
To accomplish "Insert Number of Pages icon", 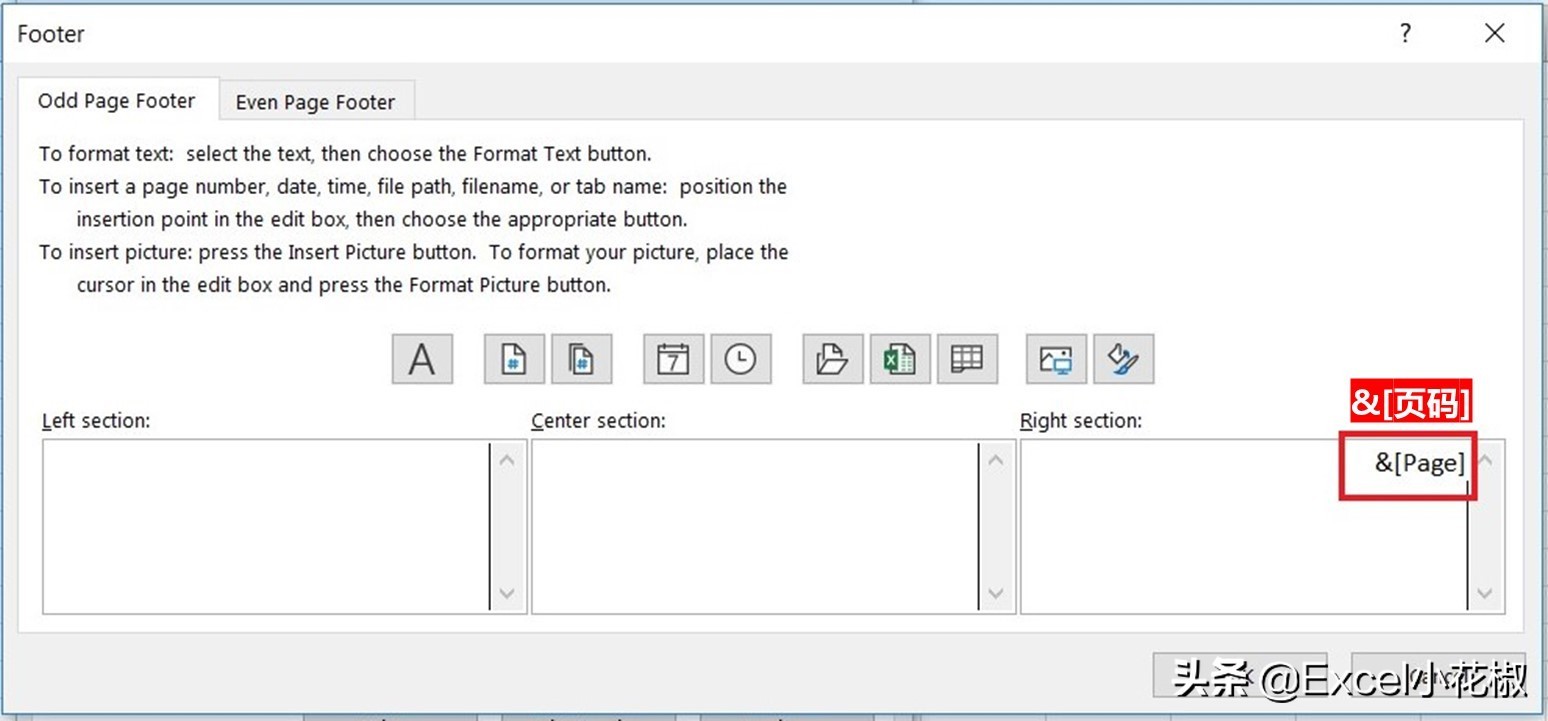I will (581, 359).
